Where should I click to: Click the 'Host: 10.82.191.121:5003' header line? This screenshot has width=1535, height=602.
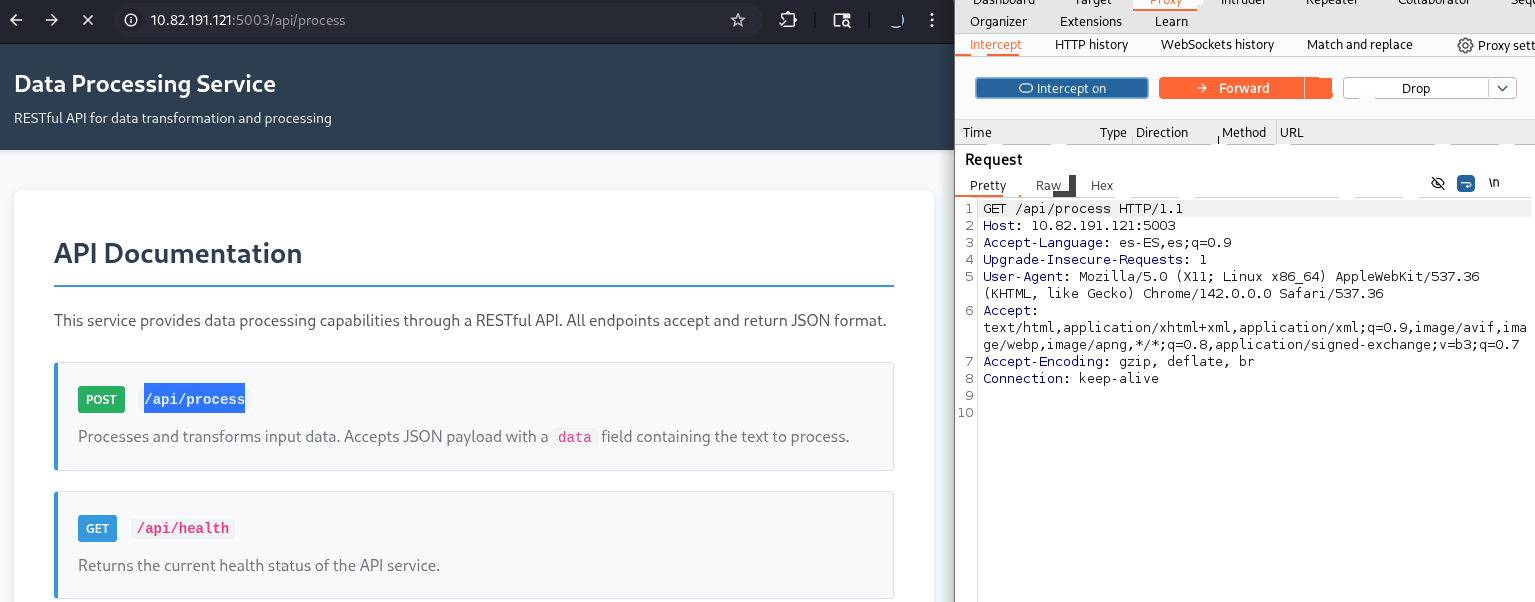tap(1079, 226)
